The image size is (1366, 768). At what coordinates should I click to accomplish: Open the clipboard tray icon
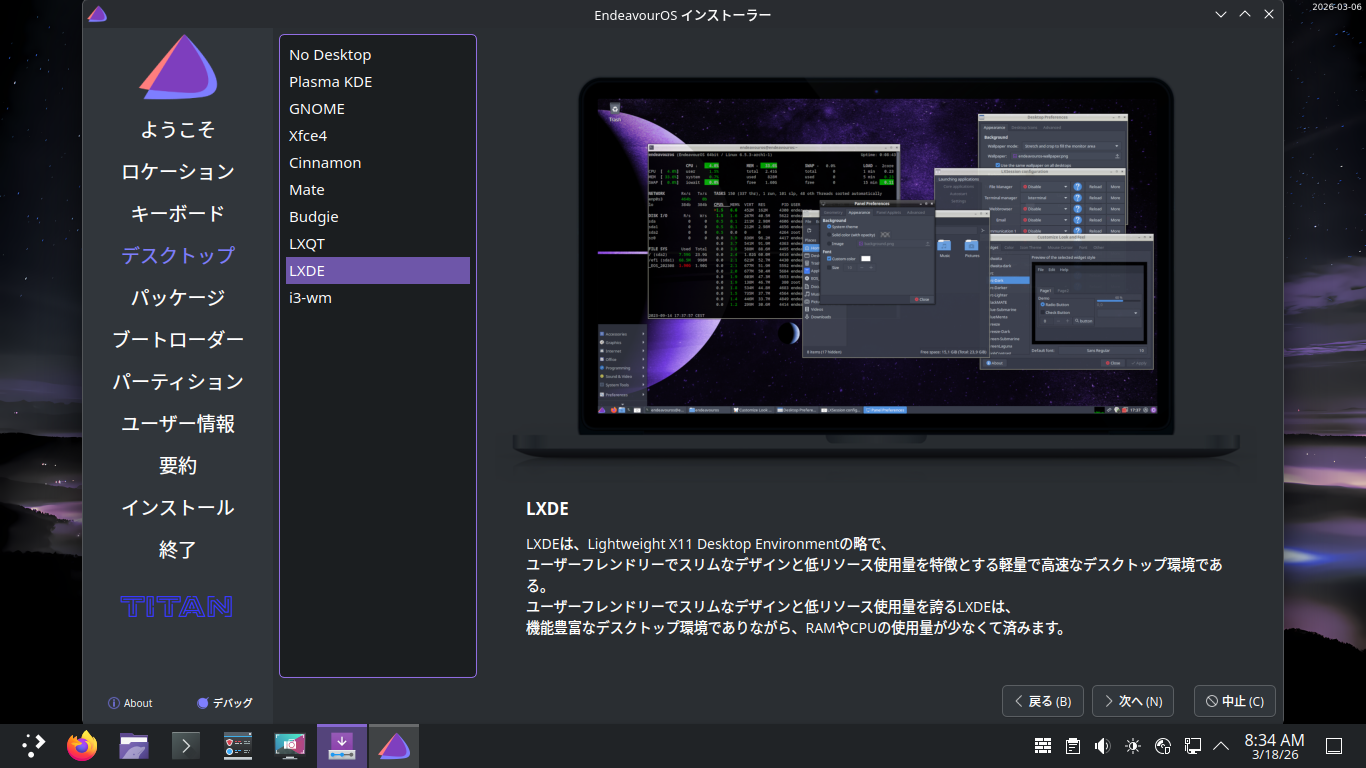[1072, 746]
